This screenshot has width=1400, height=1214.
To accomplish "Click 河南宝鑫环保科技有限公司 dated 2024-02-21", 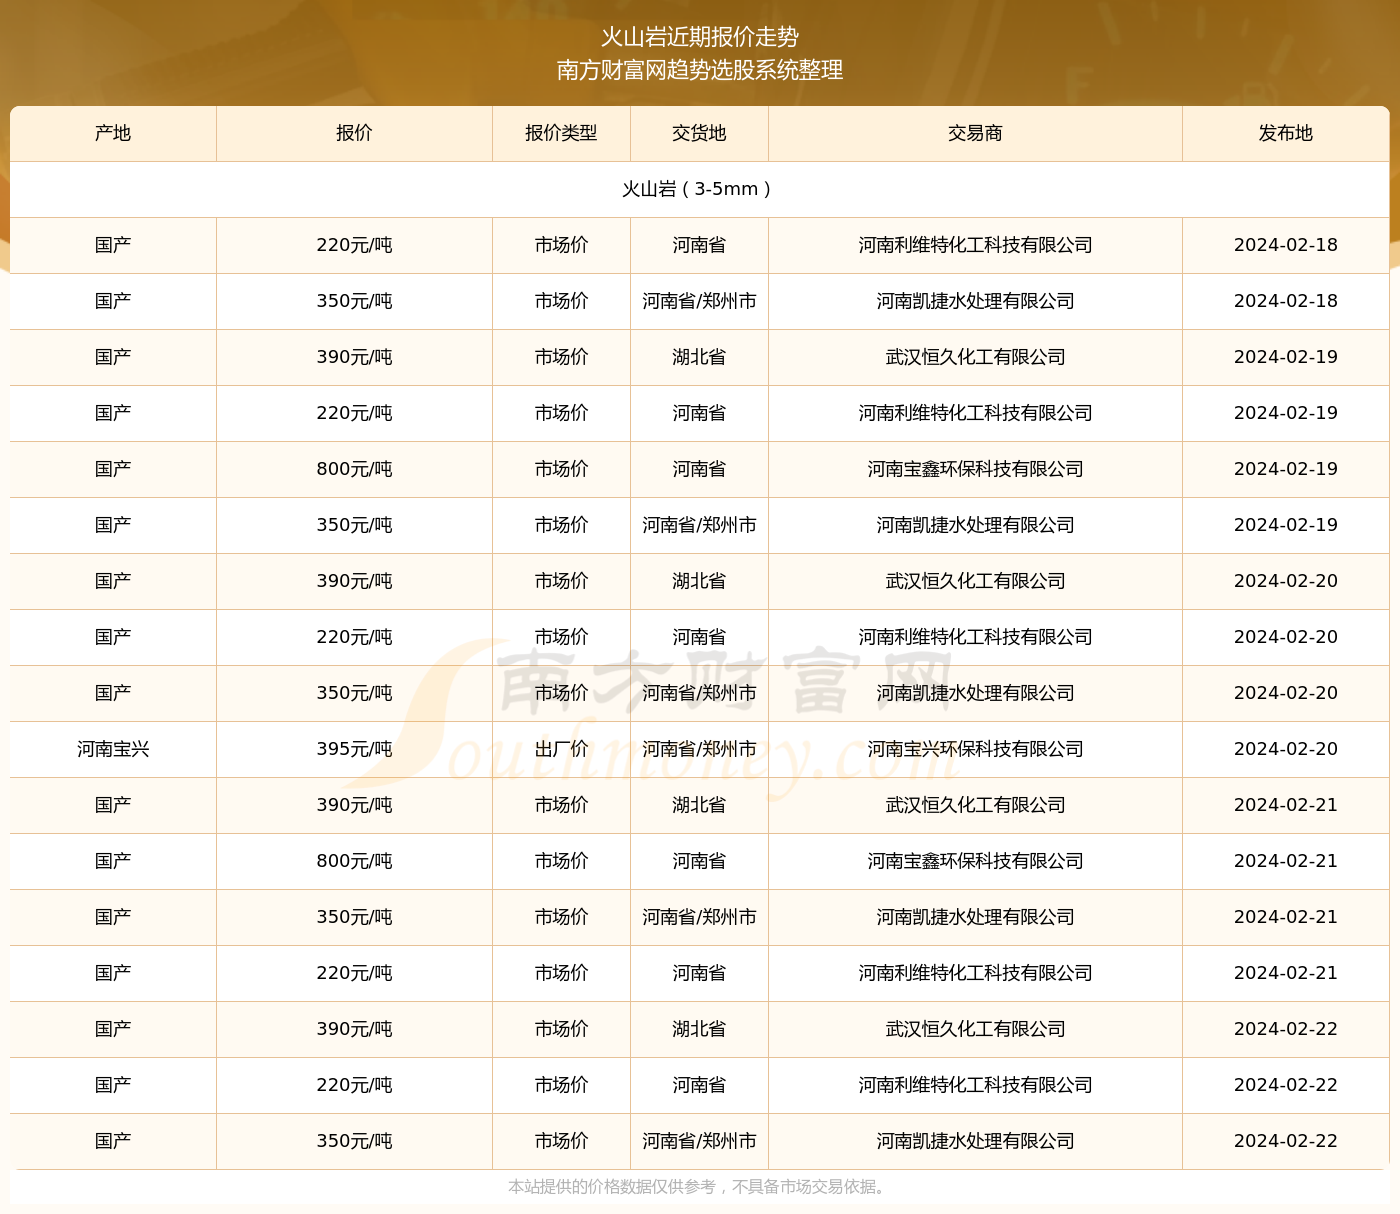I will (x=975, y=861).
